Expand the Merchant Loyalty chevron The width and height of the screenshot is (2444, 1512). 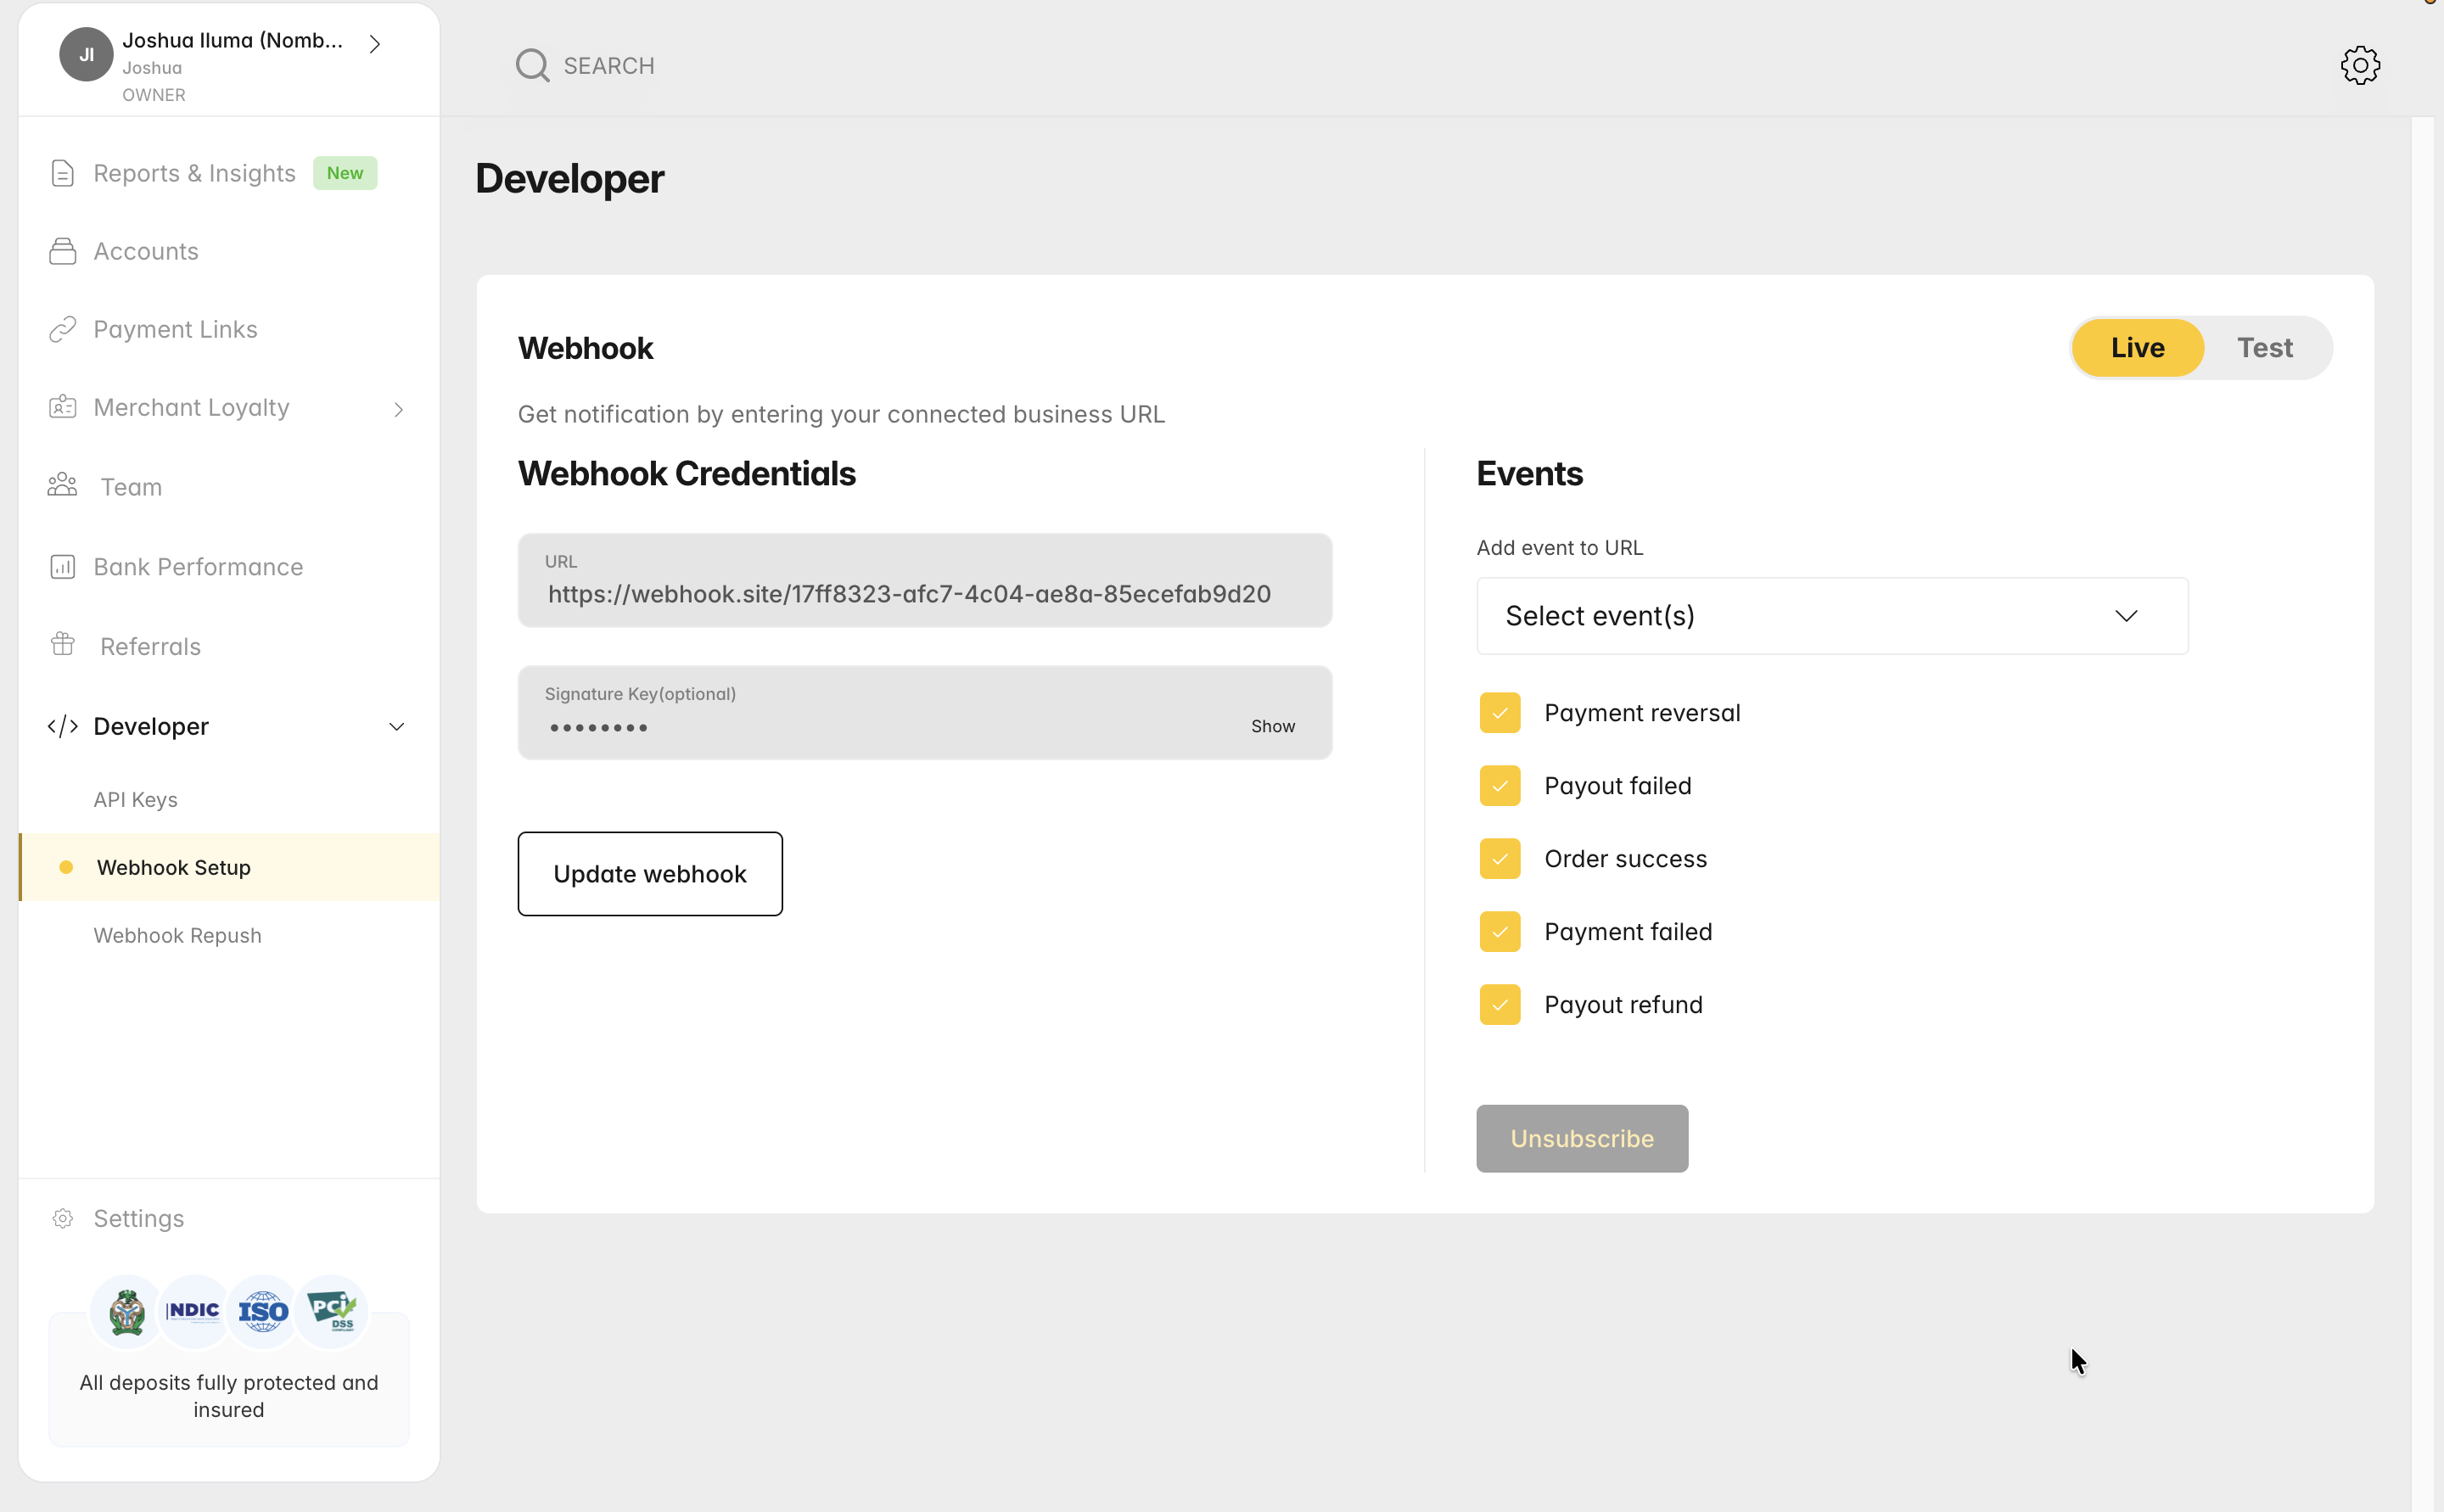398,409
